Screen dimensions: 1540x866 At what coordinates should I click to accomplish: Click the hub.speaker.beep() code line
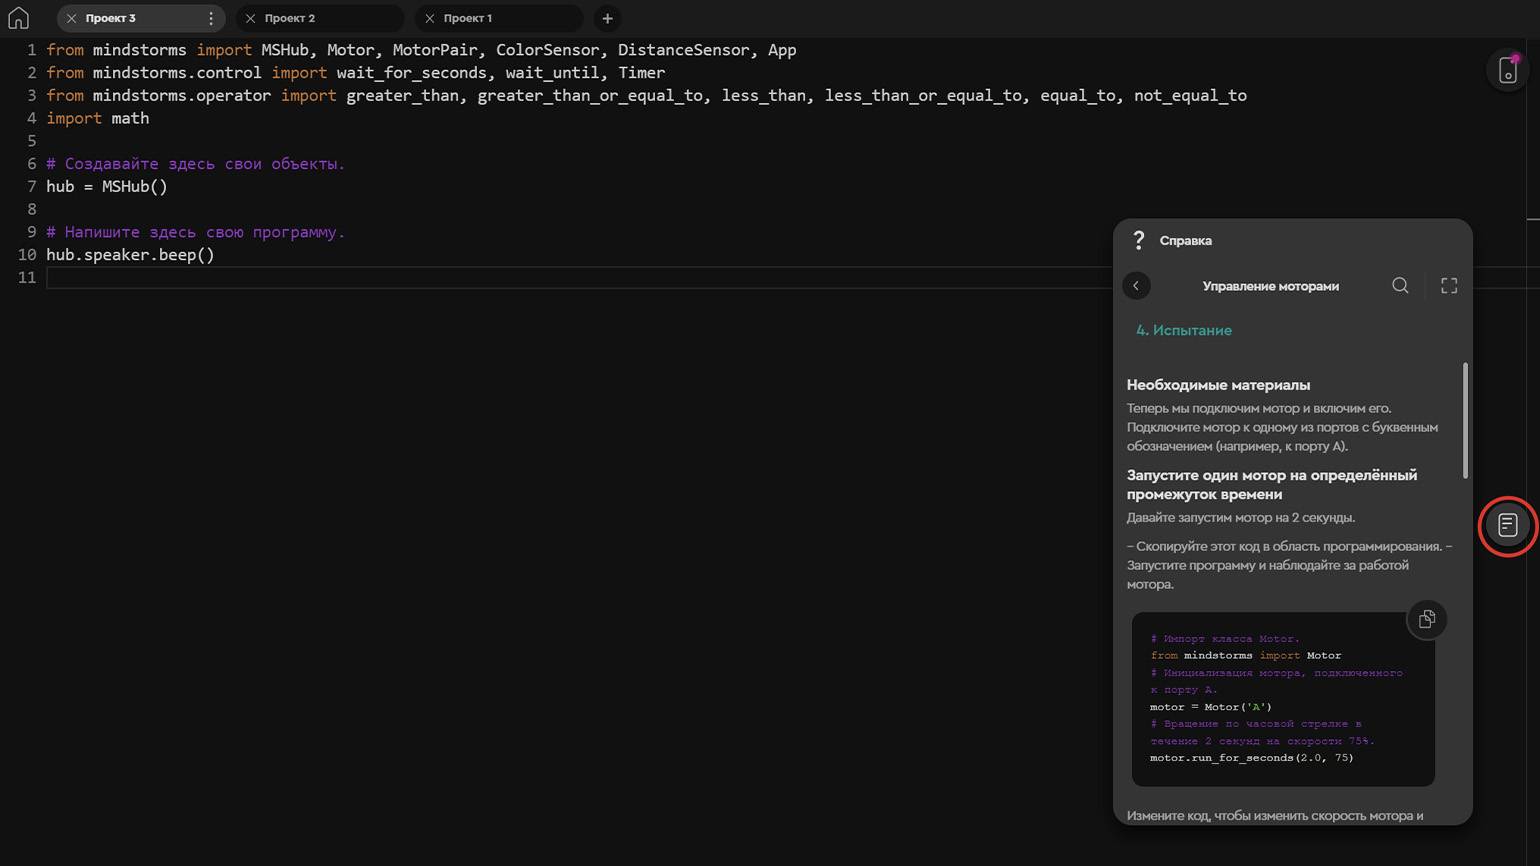tap(130, 255)
